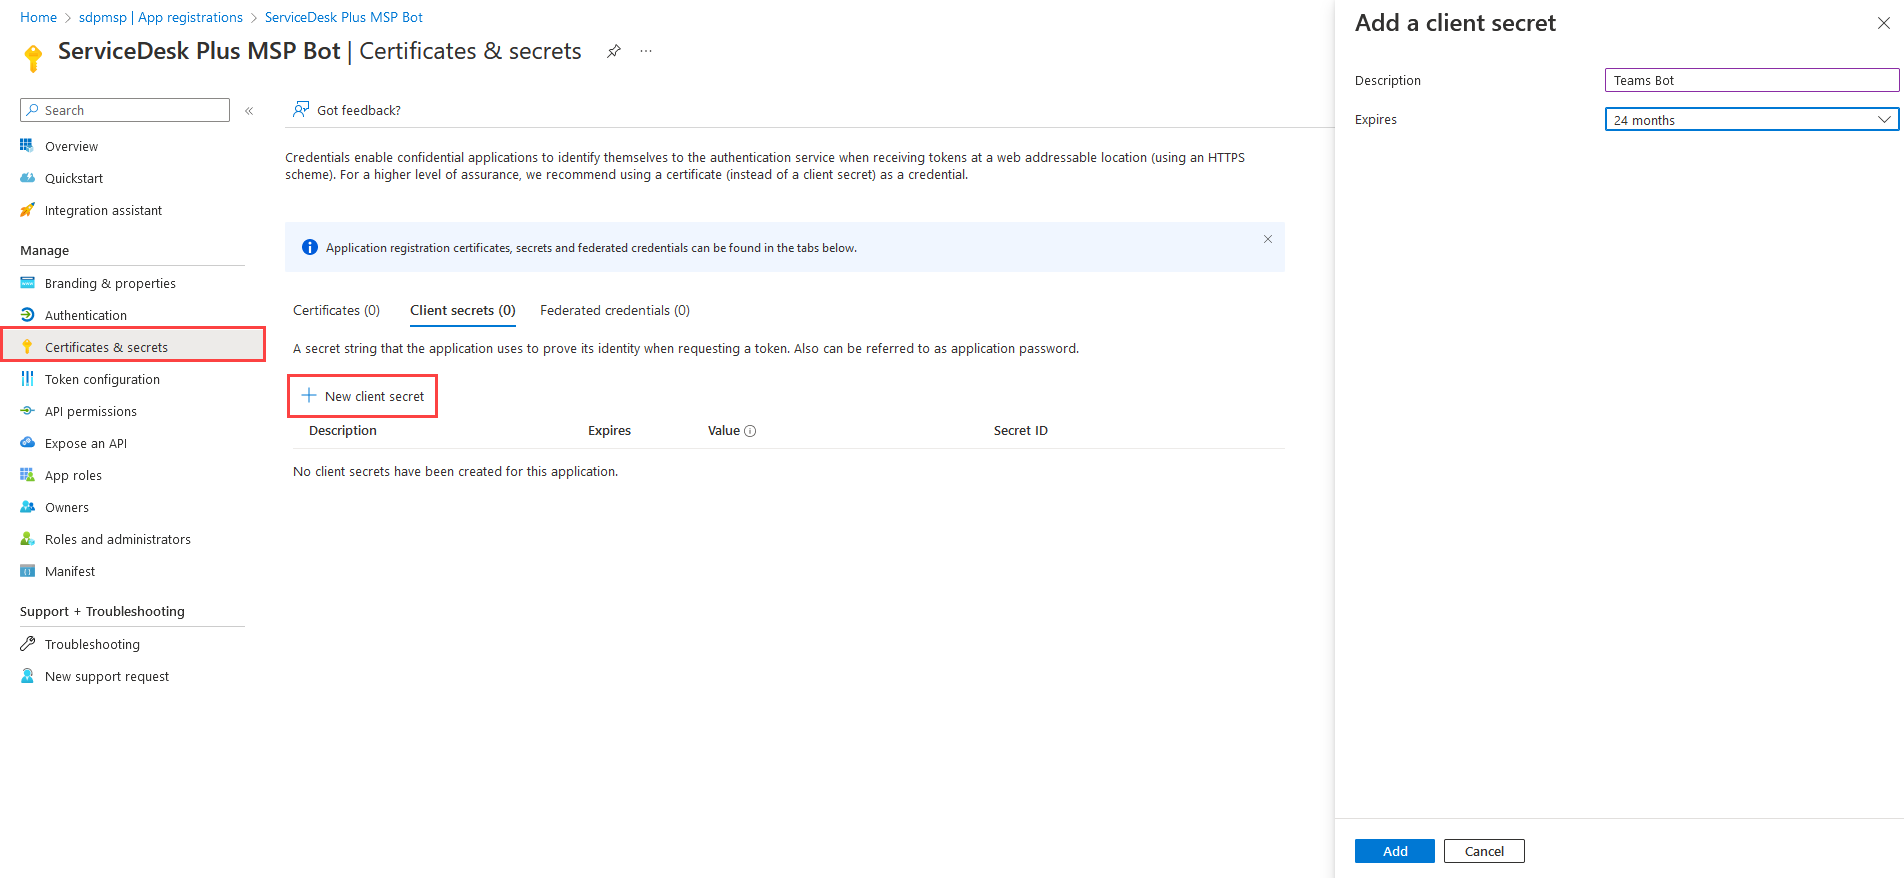Select the API permissions icon
The width and height of the screenshot is (1904, 878).
tap(27, 411)
